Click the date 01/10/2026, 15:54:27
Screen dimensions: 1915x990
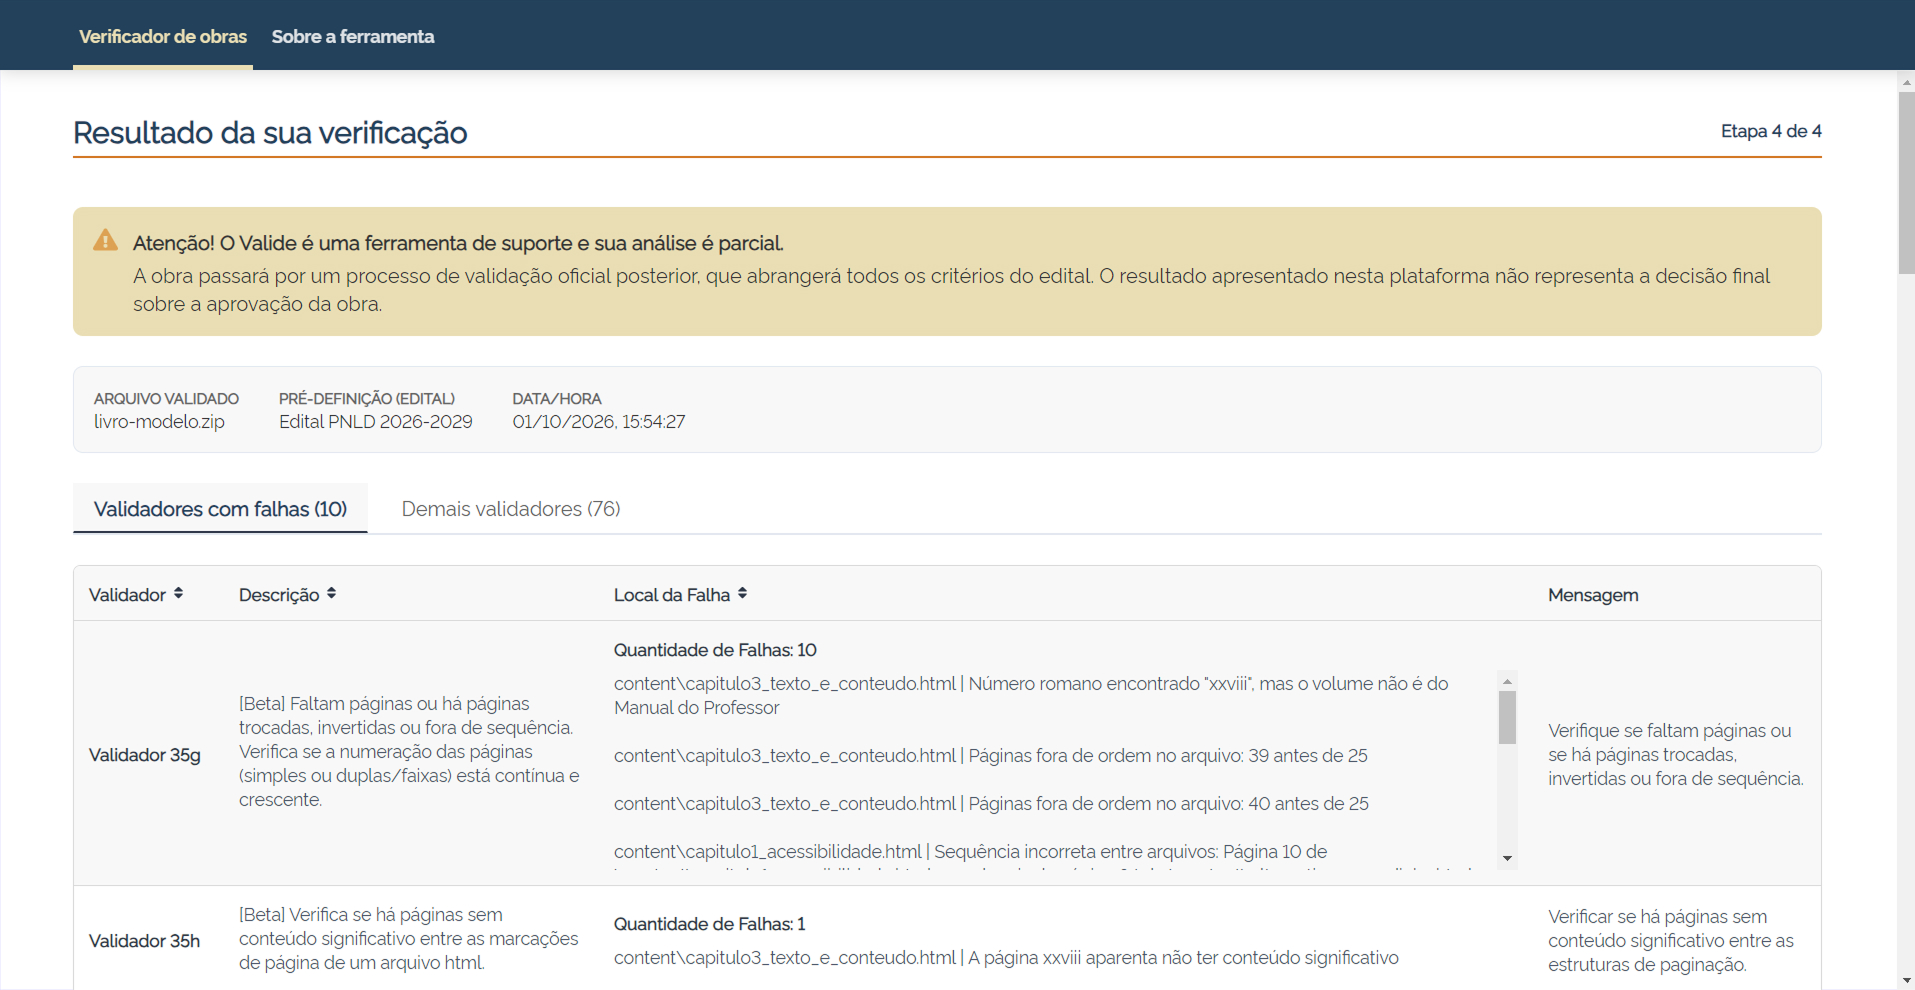[599, 422]
